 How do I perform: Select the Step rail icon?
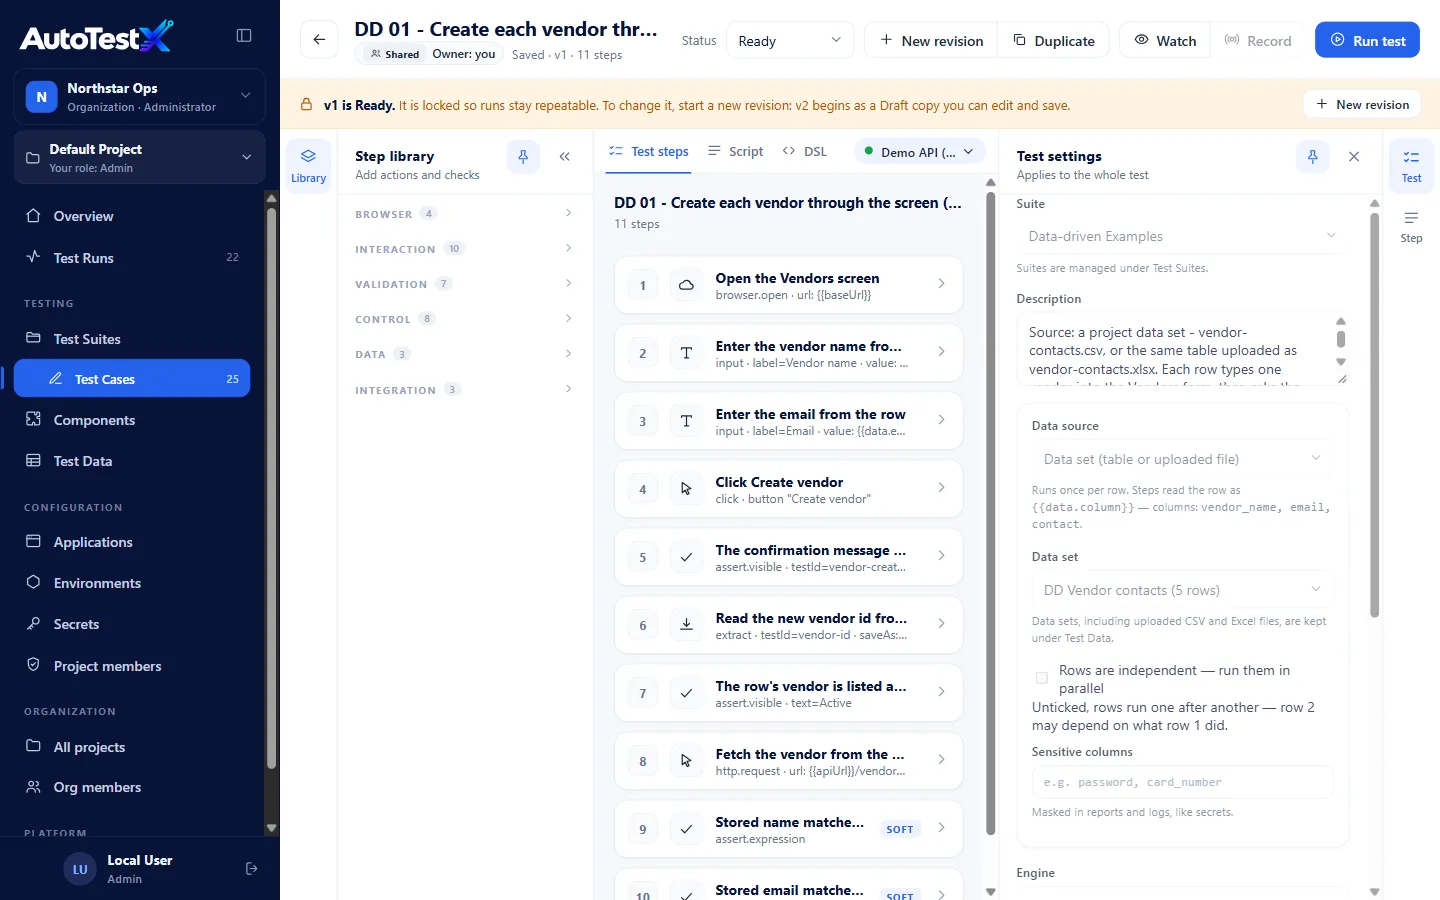pos(1411,226)
